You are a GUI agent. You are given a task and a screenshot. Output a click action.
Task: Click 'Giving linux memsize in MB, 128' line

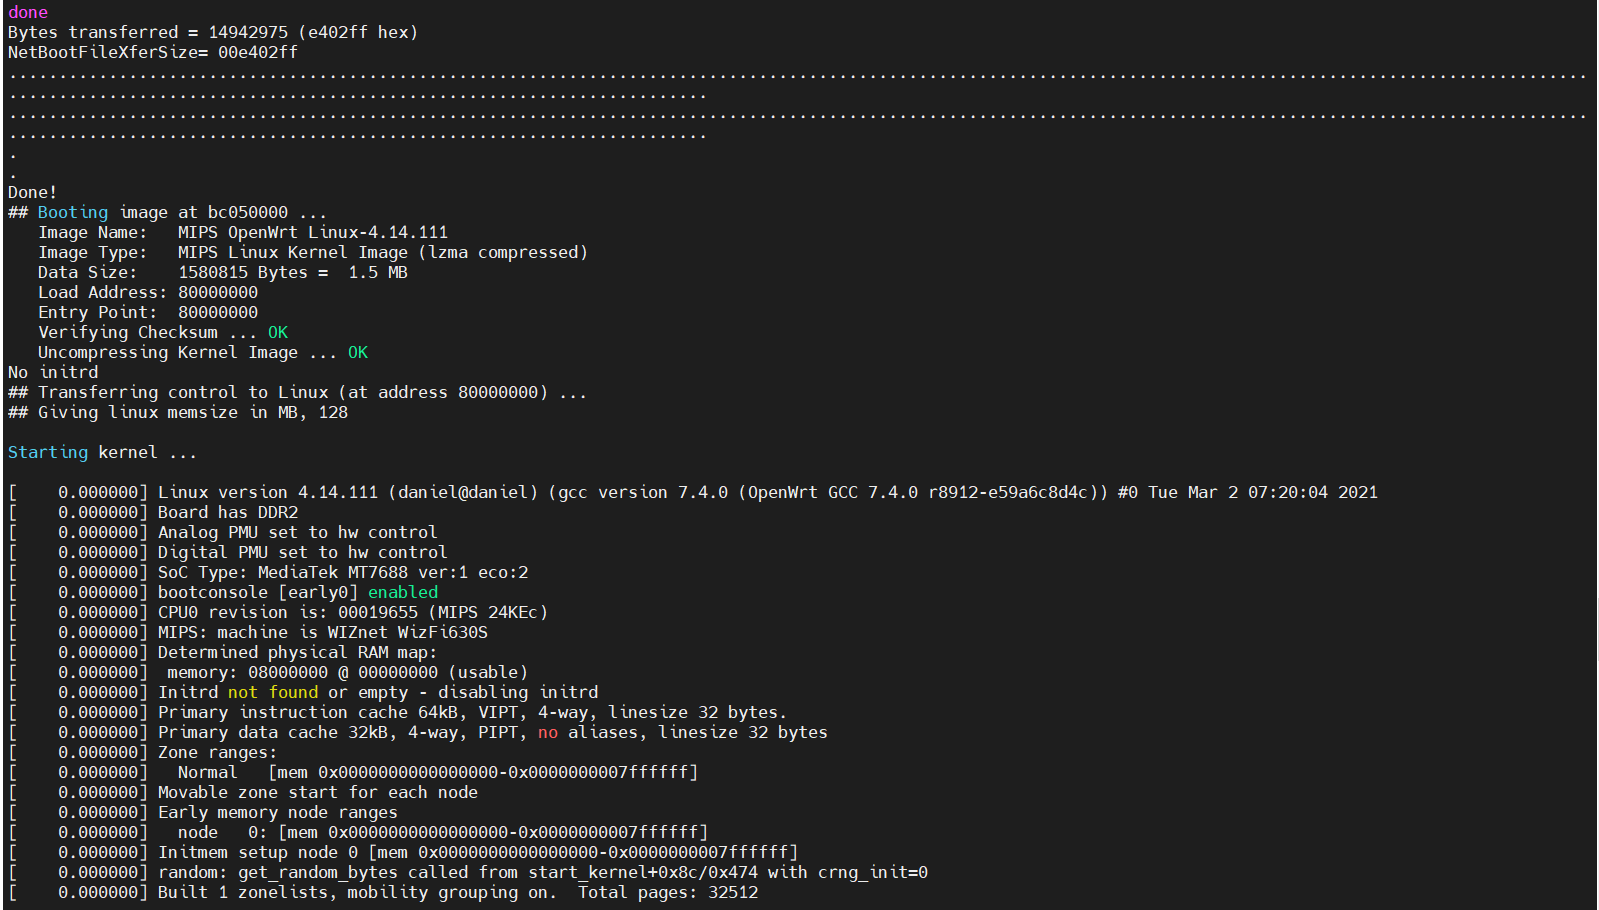[178, 412]
